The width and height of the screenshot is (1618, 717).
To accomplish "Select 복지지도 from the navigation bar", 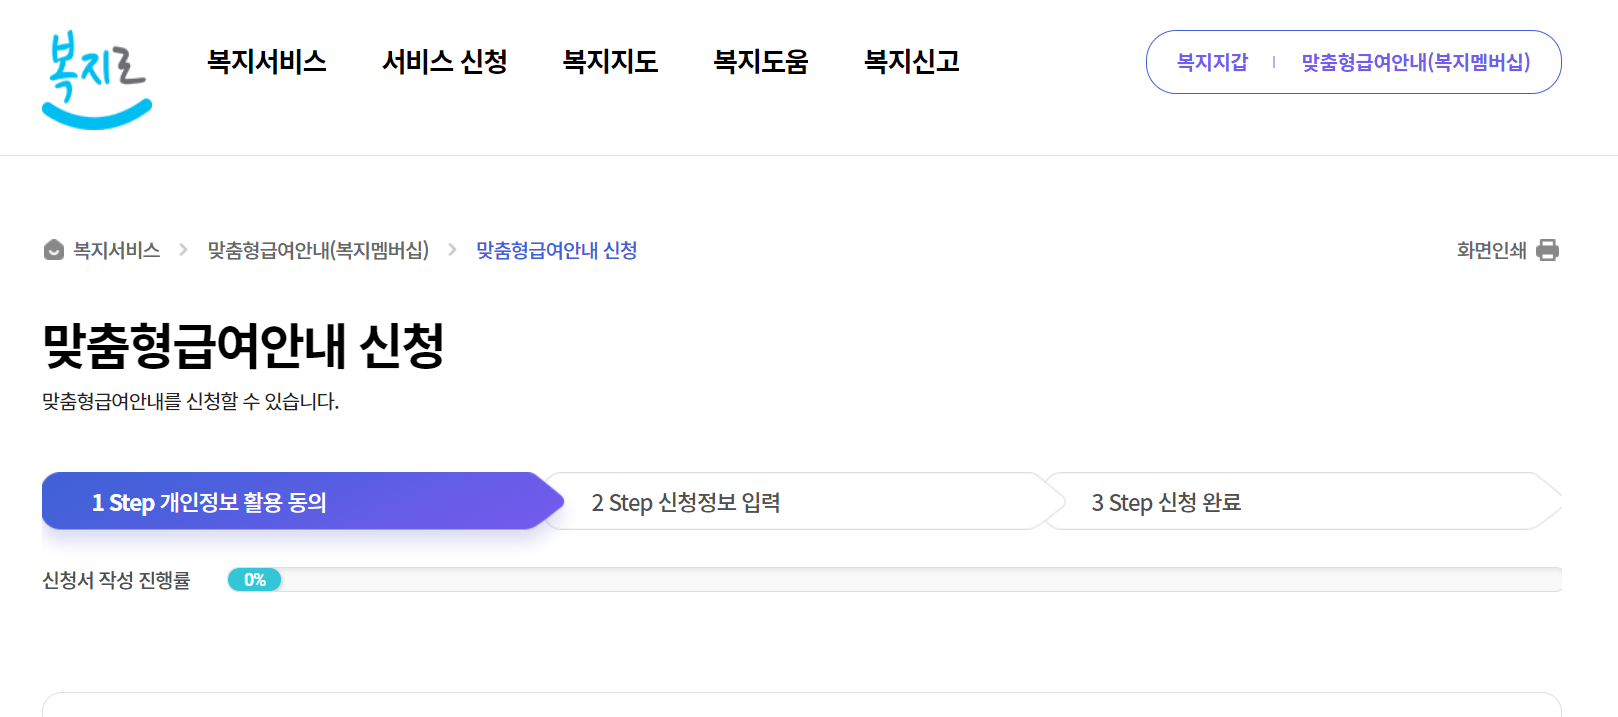I will pyautogui.click(x=610, y=61).
